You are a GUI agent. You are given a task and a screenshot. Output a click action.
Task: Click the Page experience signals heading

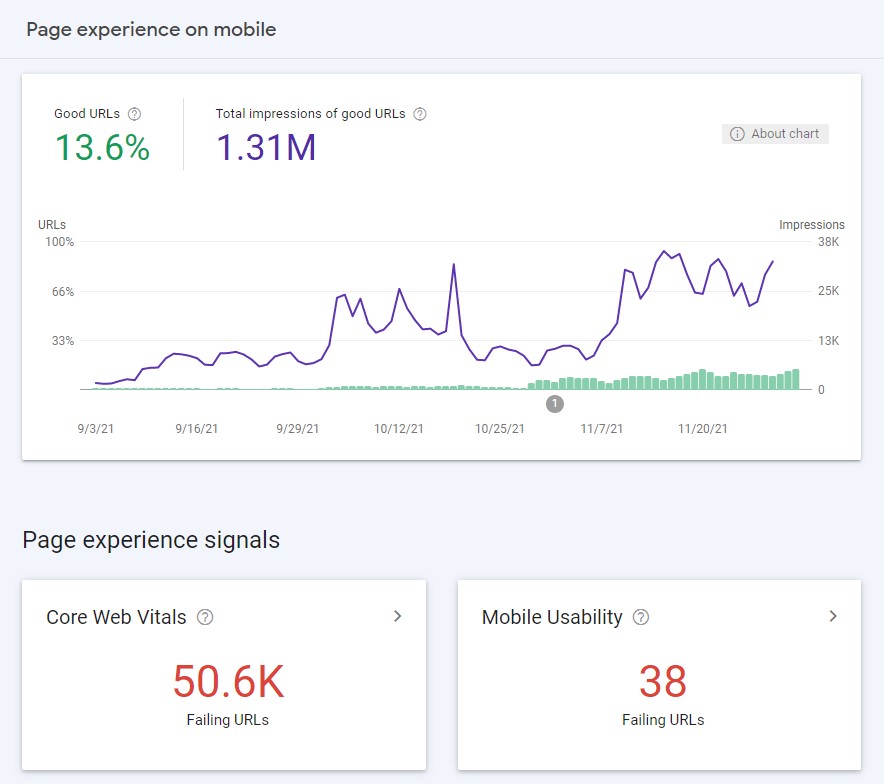(x=151, y=540)
